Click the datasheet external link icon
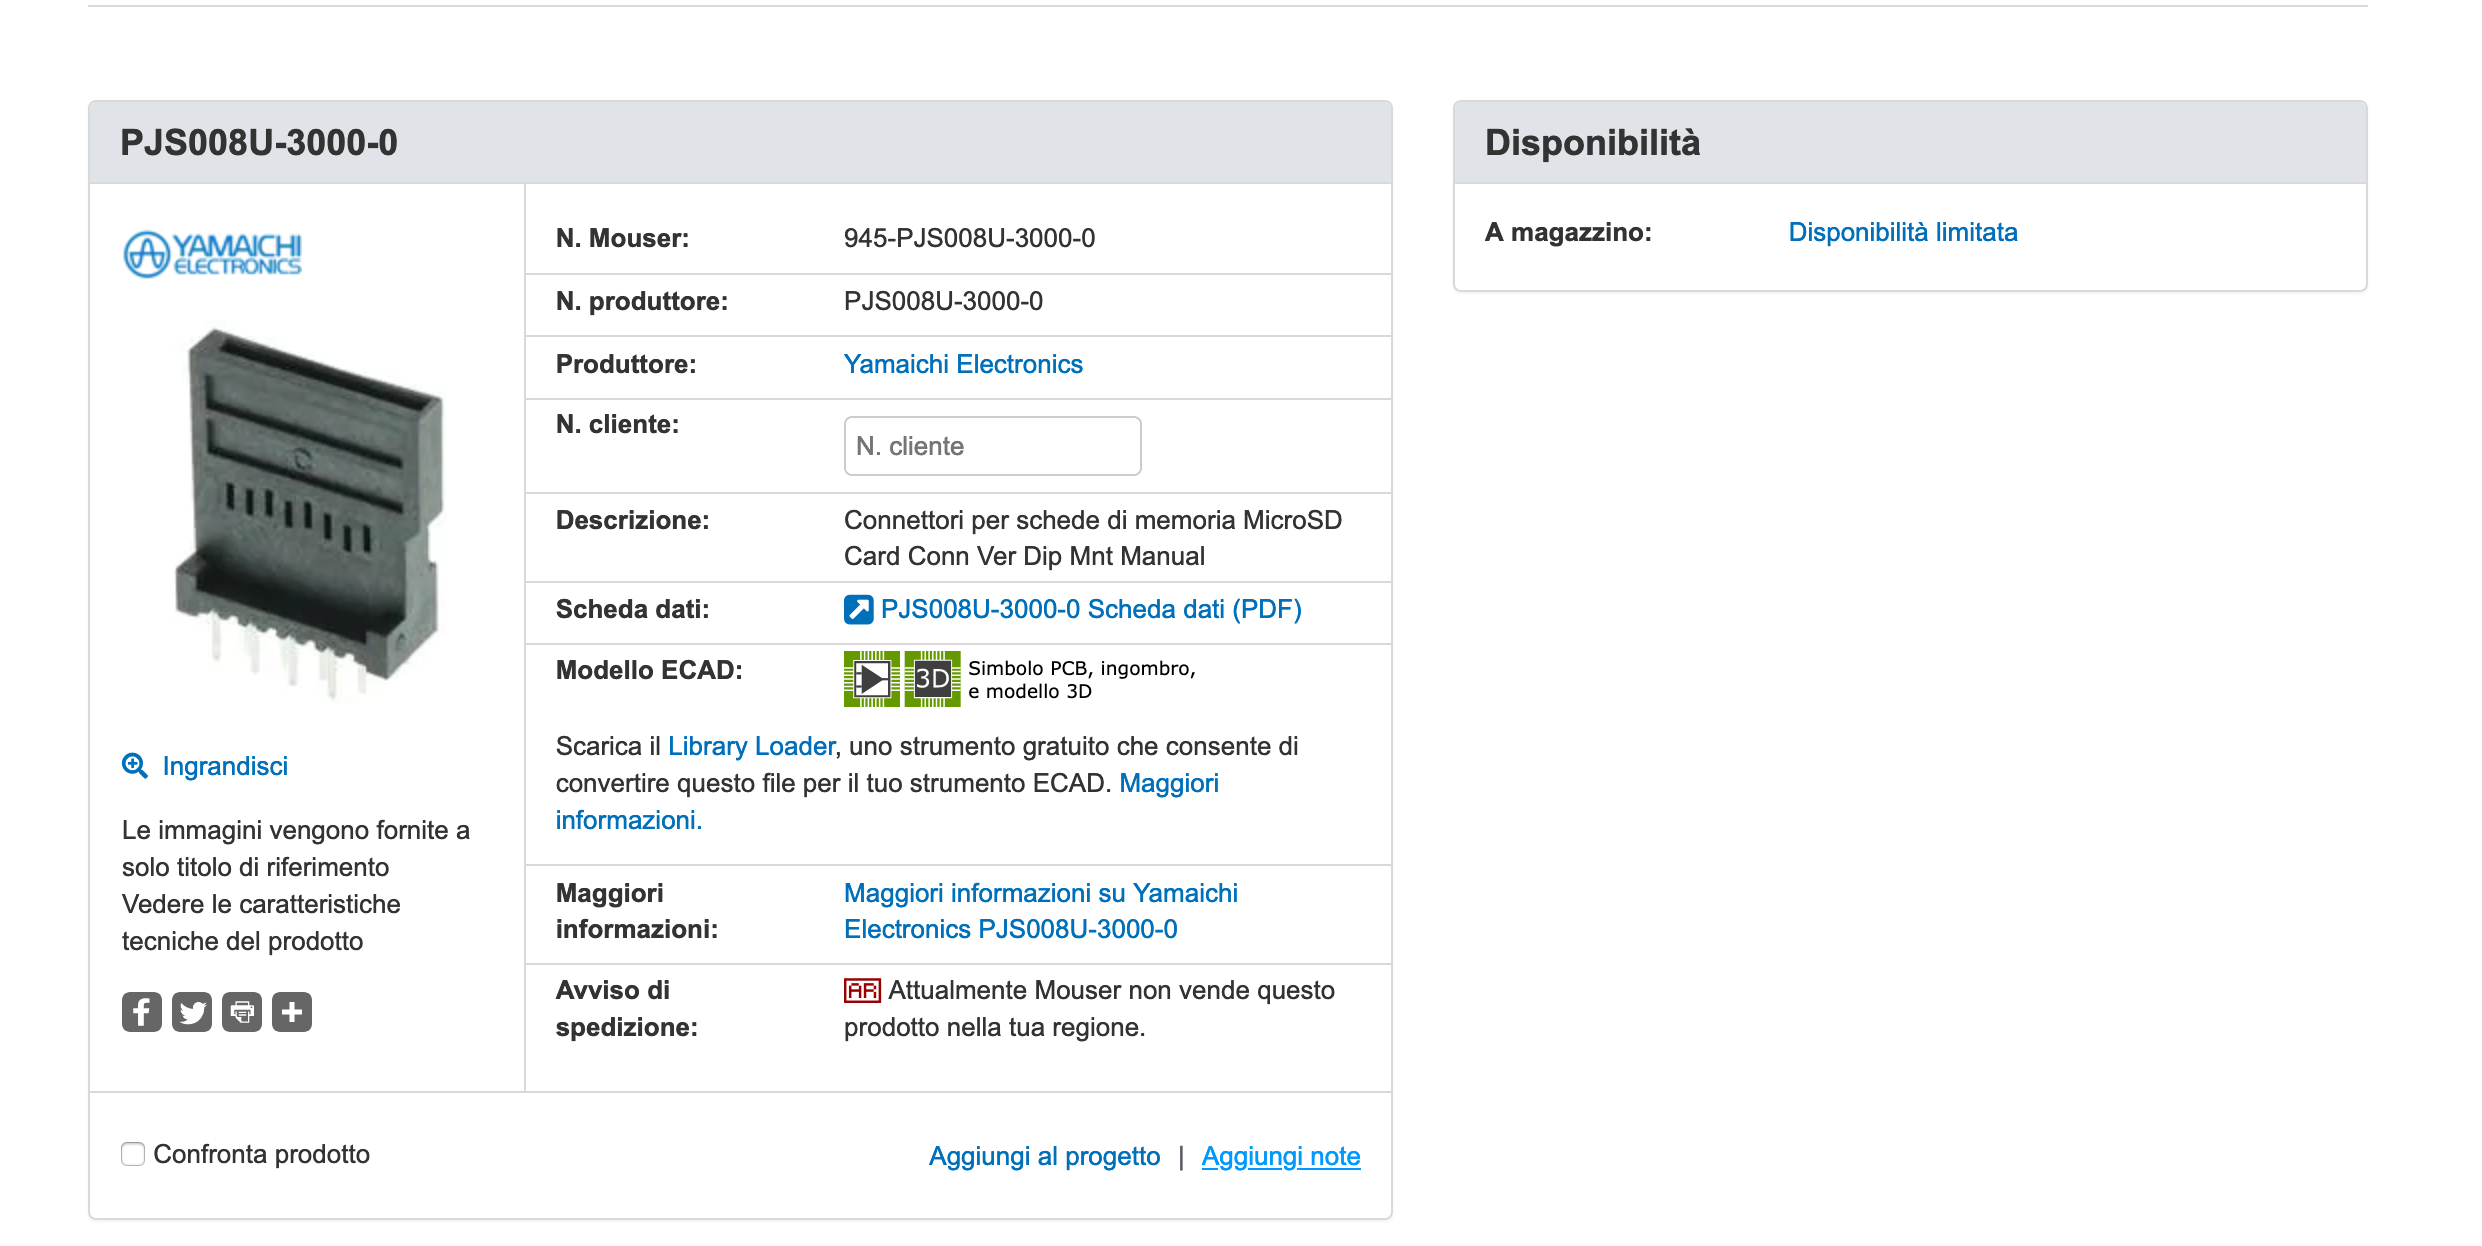The width and height of the screenshot is (2482, 1246). pos(858,610)
